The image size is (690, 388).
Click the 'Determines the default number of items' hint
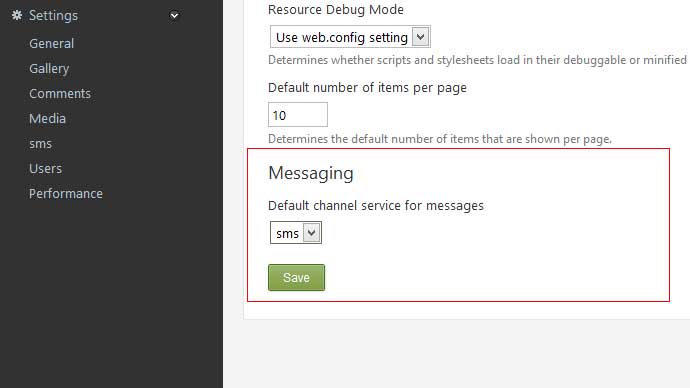440,139
